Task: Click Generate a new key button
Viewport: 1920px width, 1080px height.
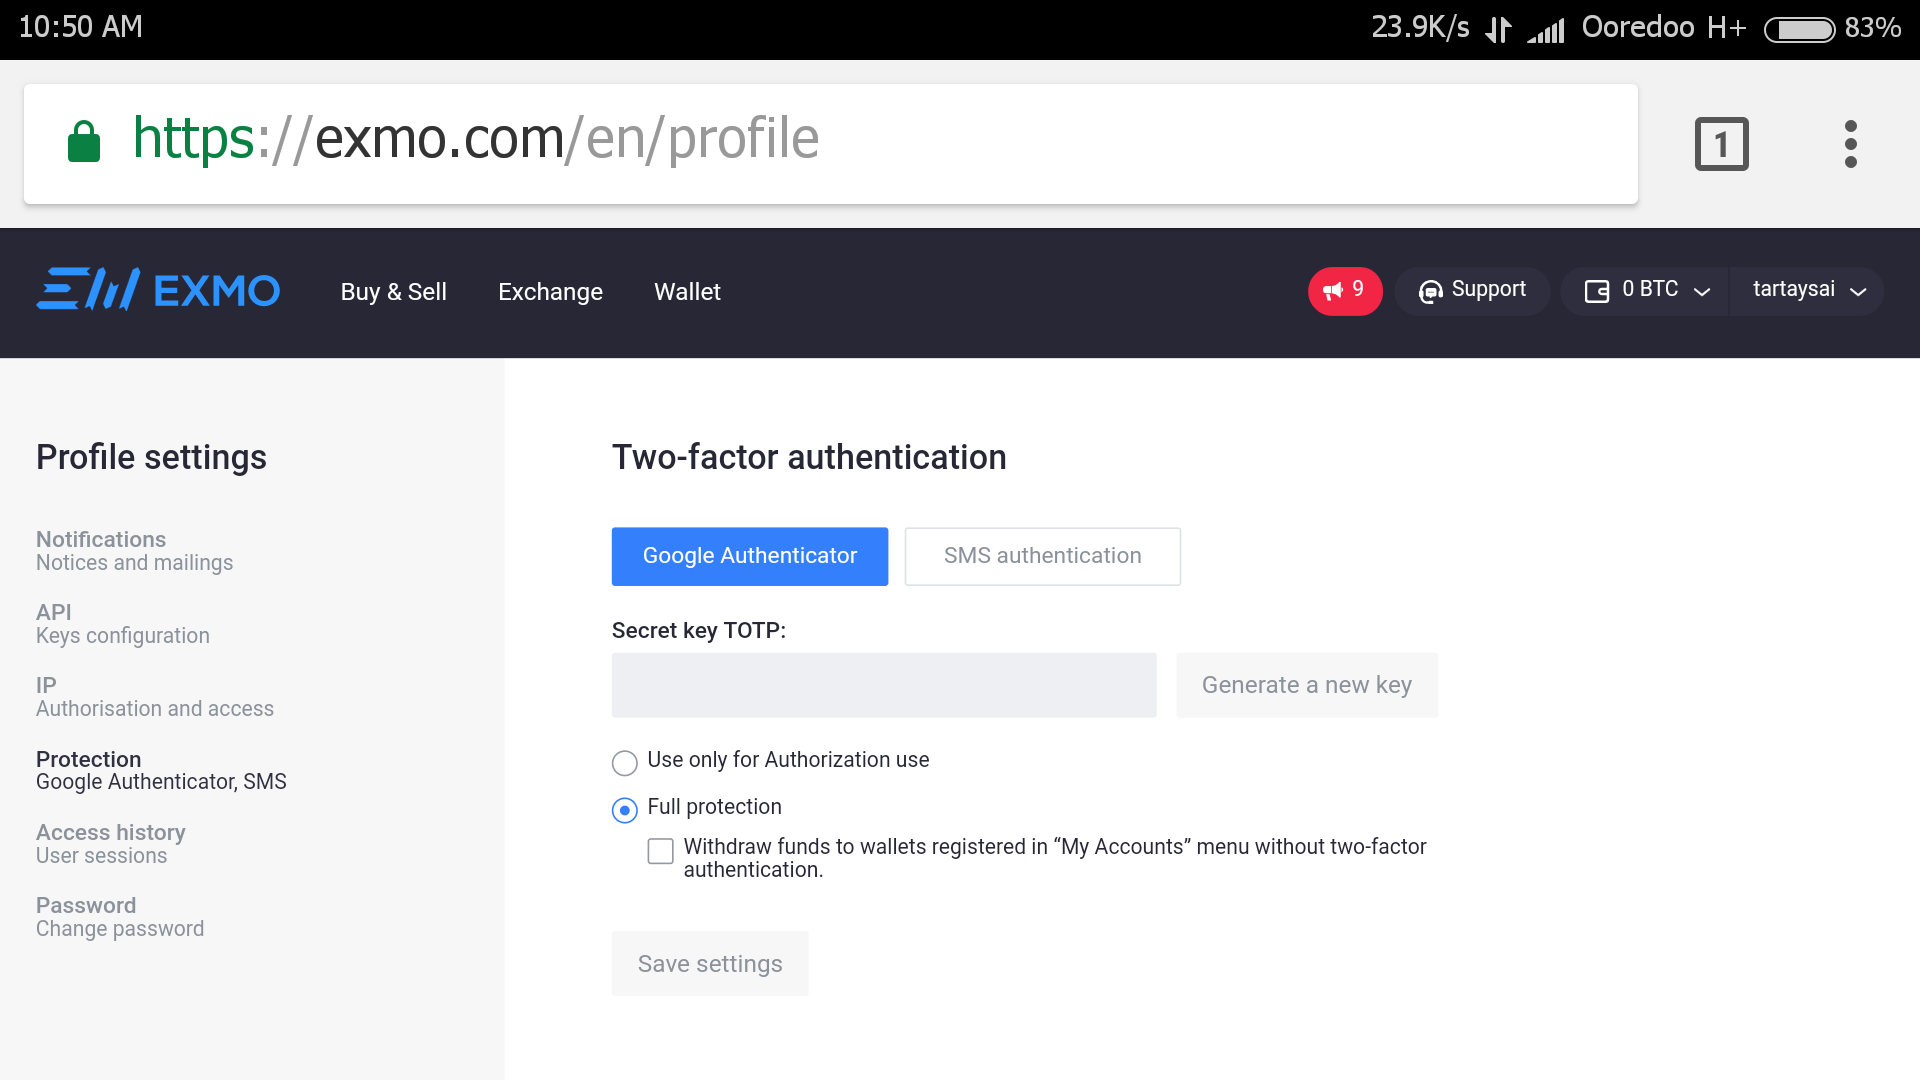Action: [x=1306, y=685]
